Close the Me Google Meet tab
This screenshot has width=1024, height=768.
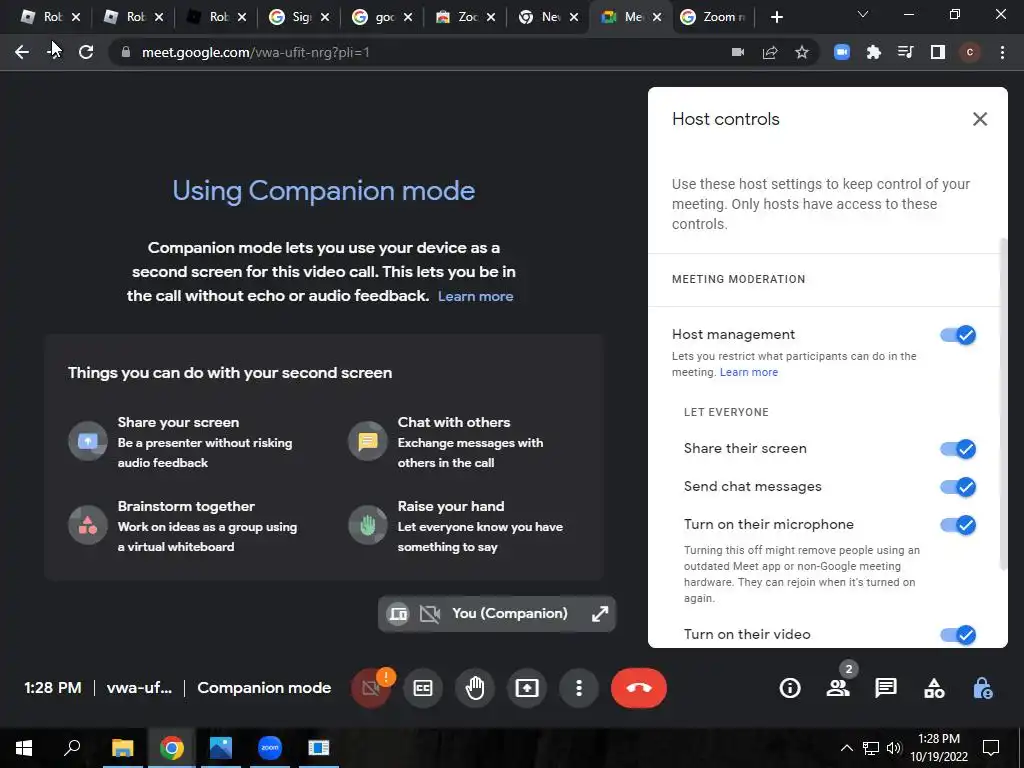[x=658, y=18]
